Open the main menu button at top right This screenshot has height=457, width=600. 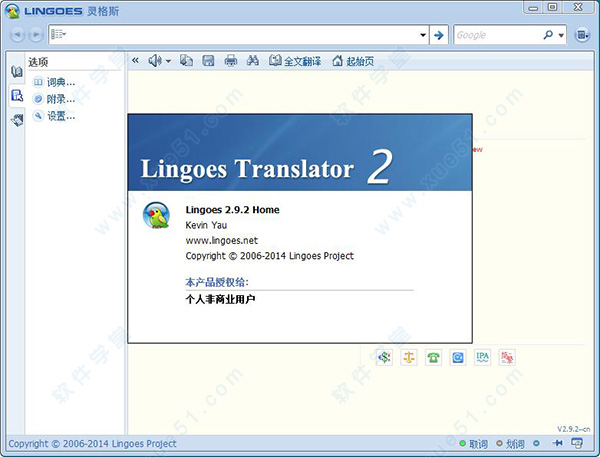582,35
